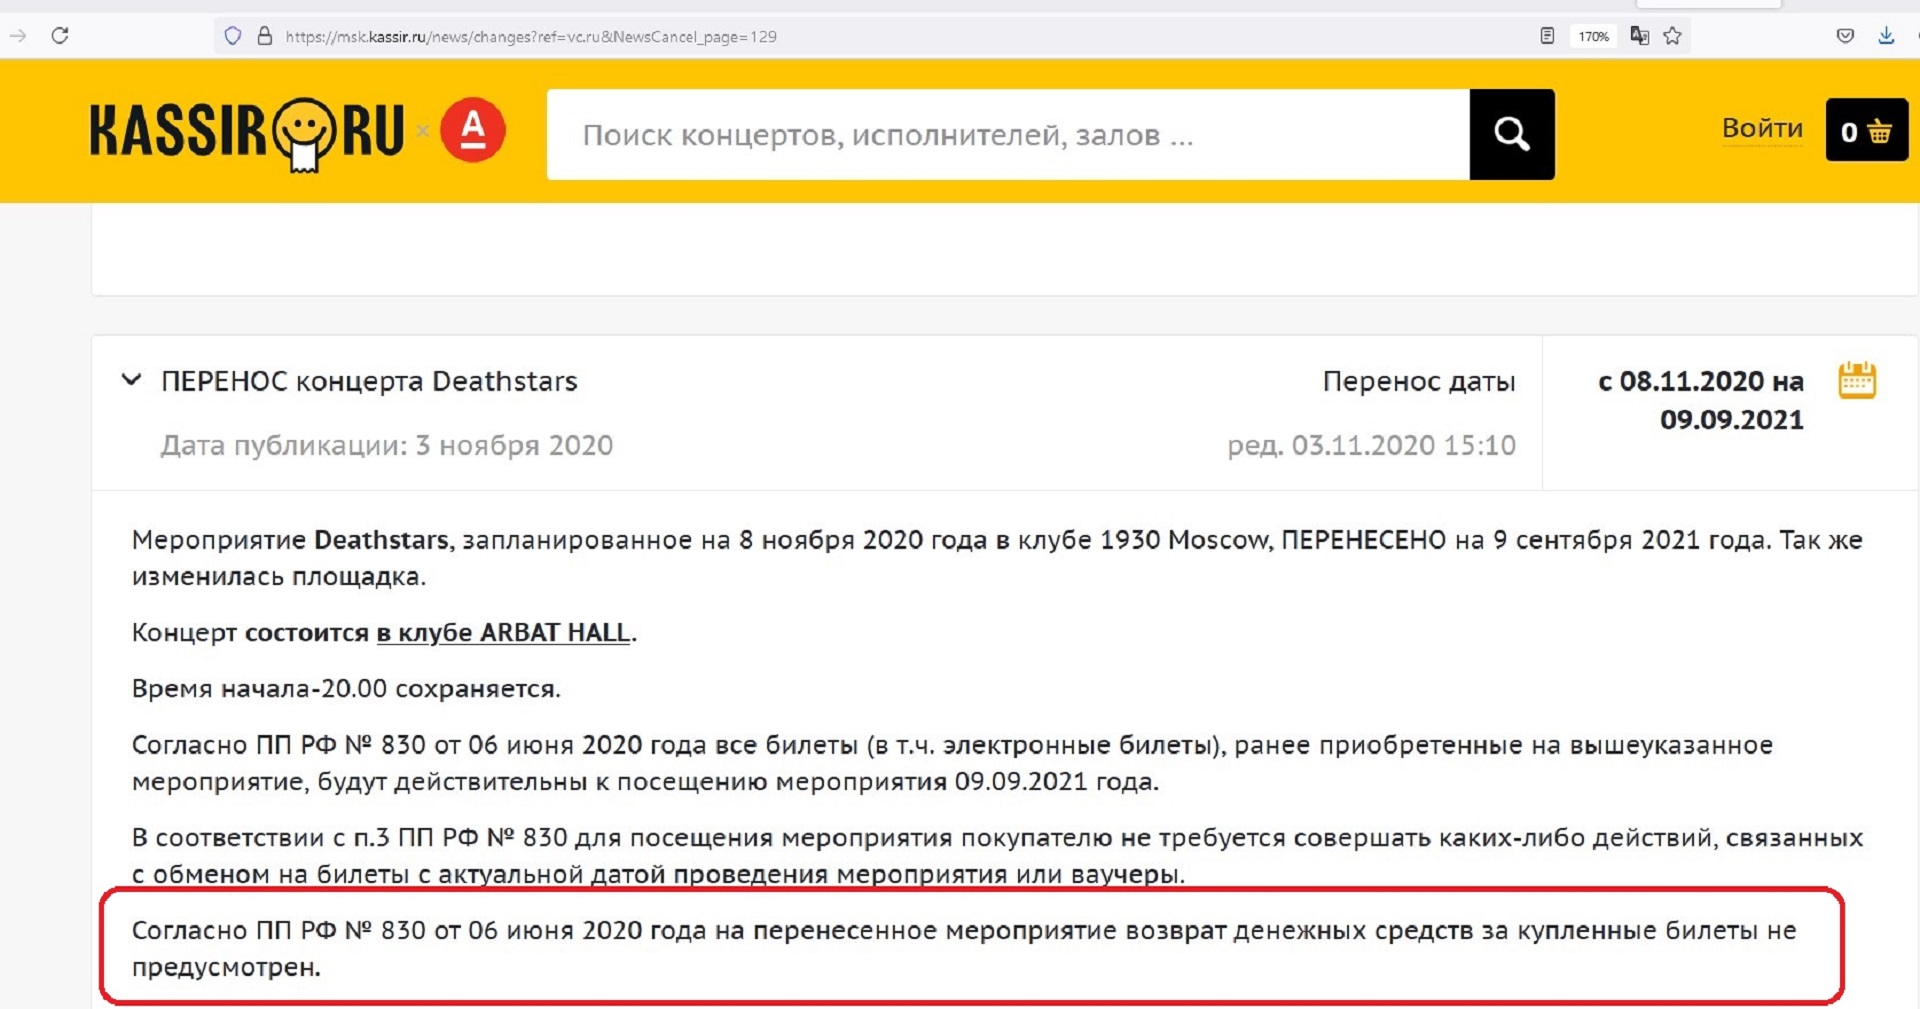The image size is (1920, 1009).
Task: Bookmark this page with the star icon
Action: [x=1673, y=36]
